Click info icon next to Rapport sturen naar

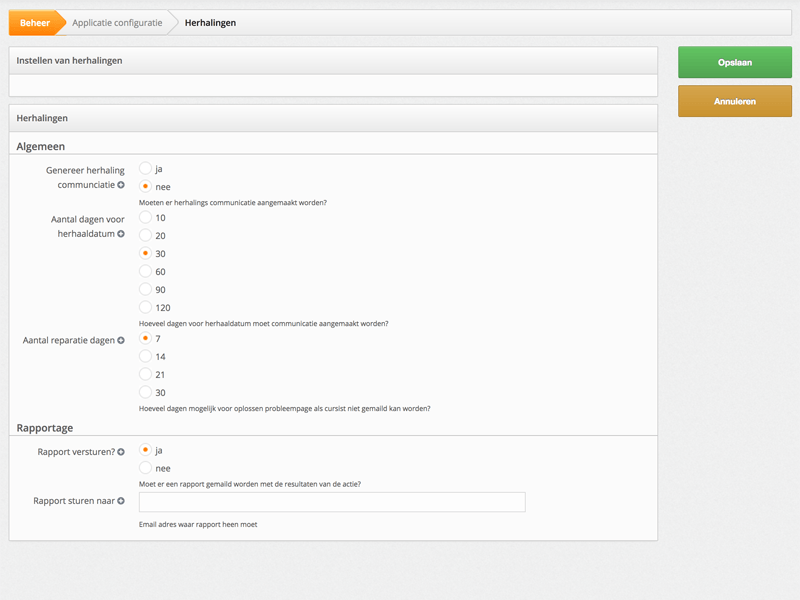point(121,501)
